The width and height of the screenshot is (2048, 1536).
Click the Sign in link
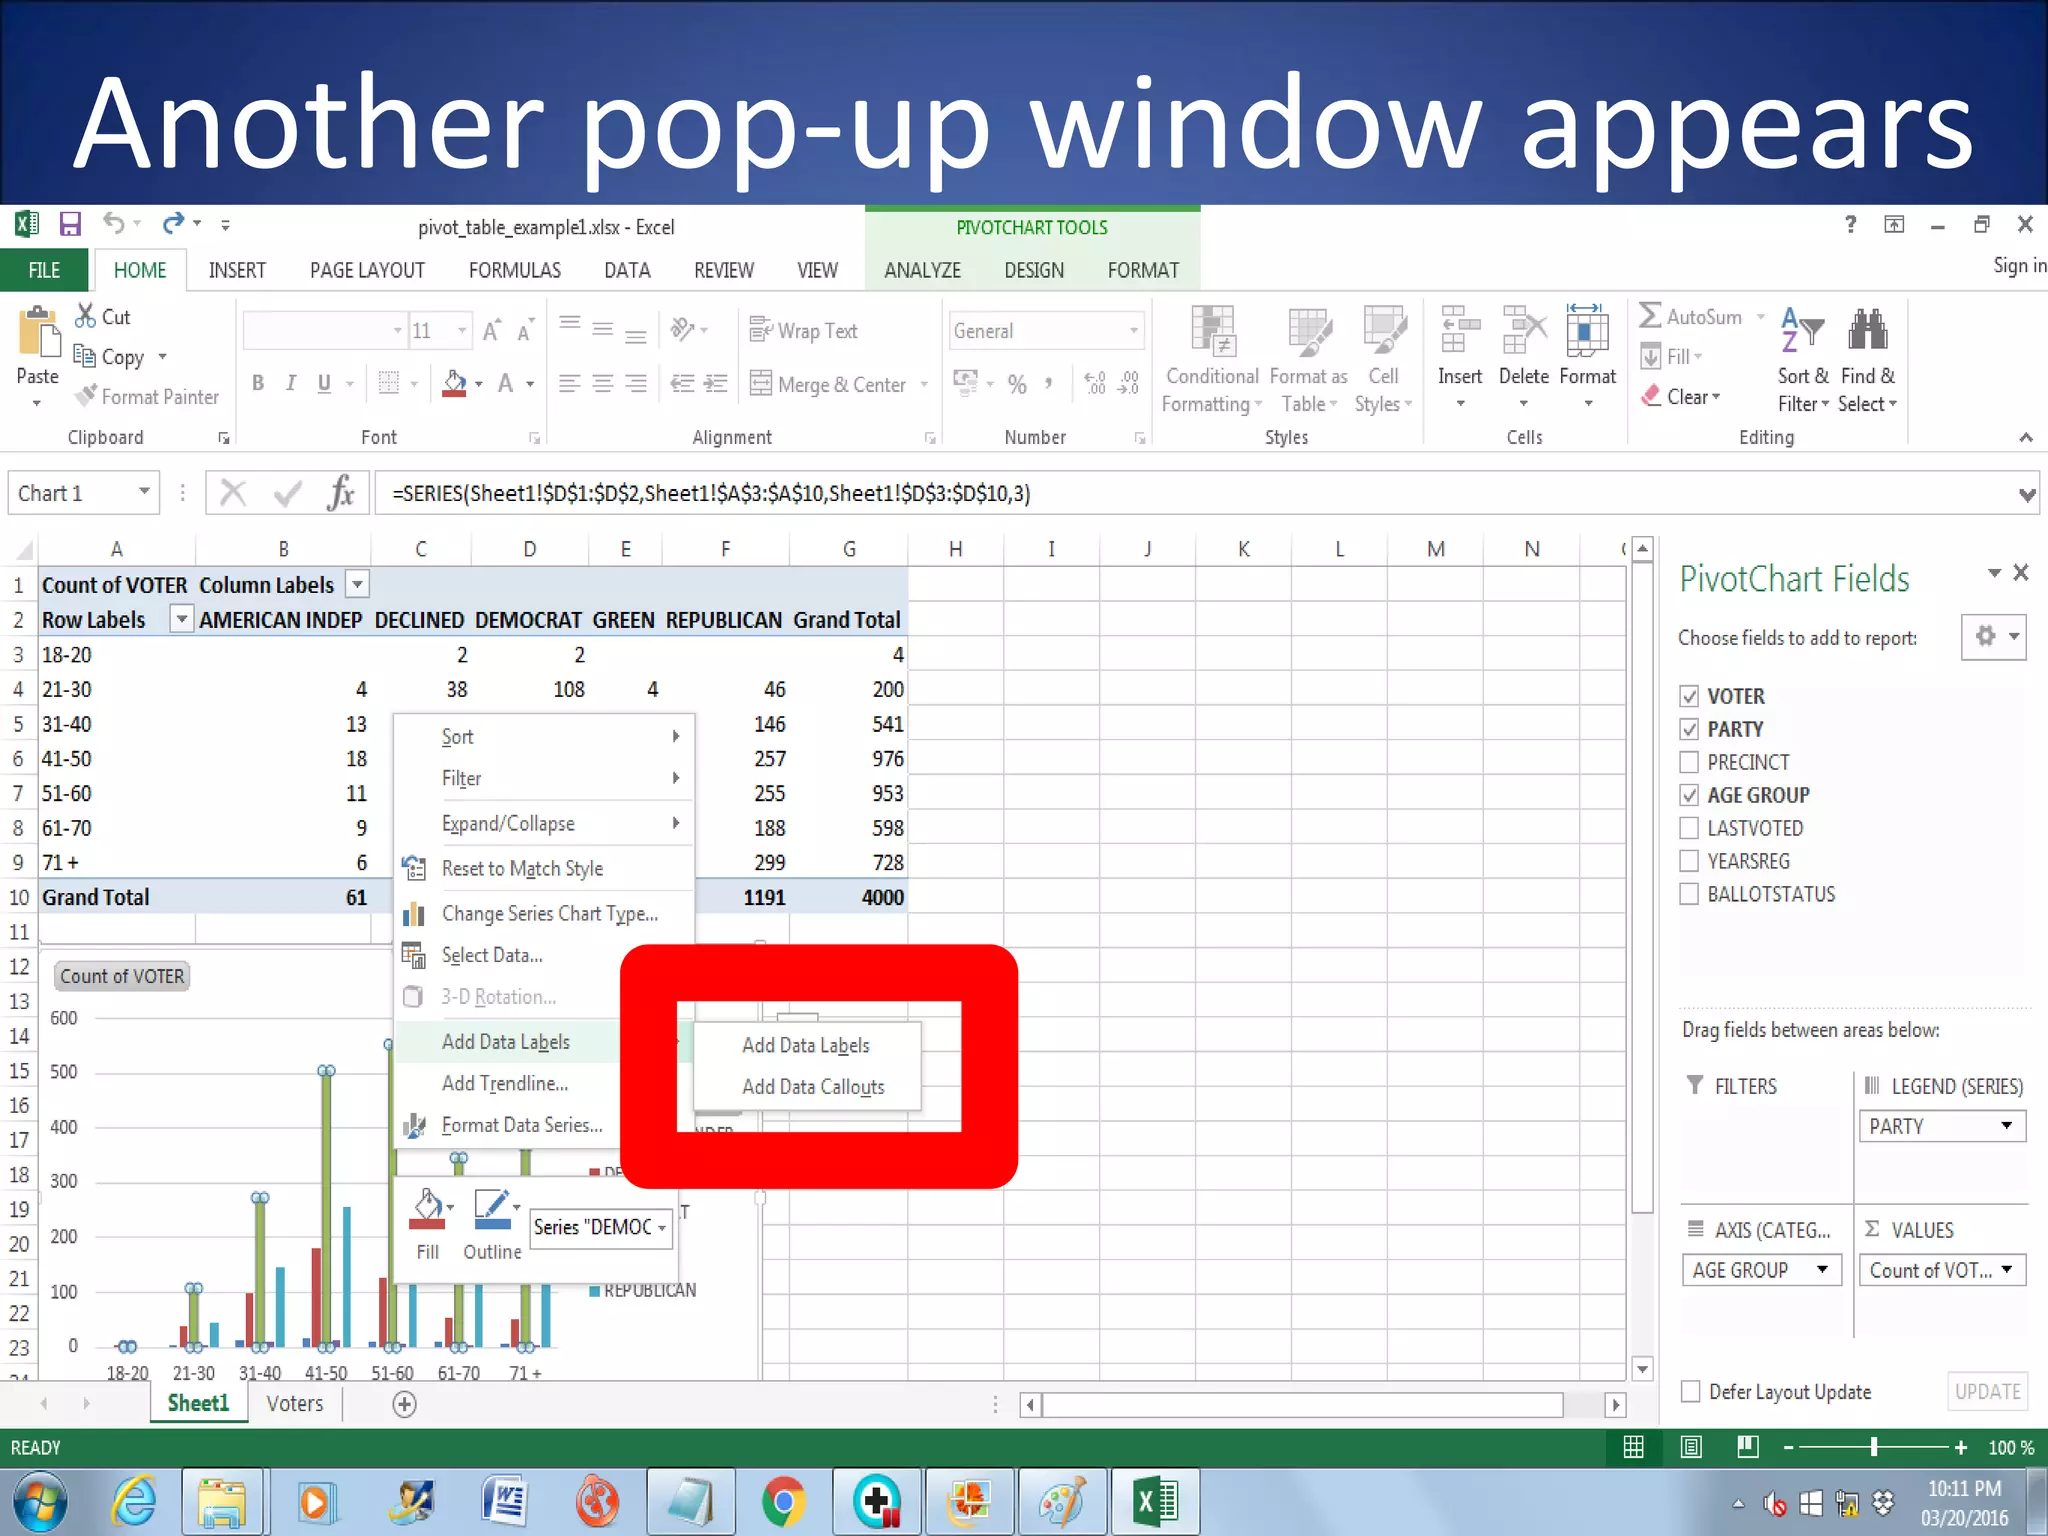click(x=2020, y=266)
